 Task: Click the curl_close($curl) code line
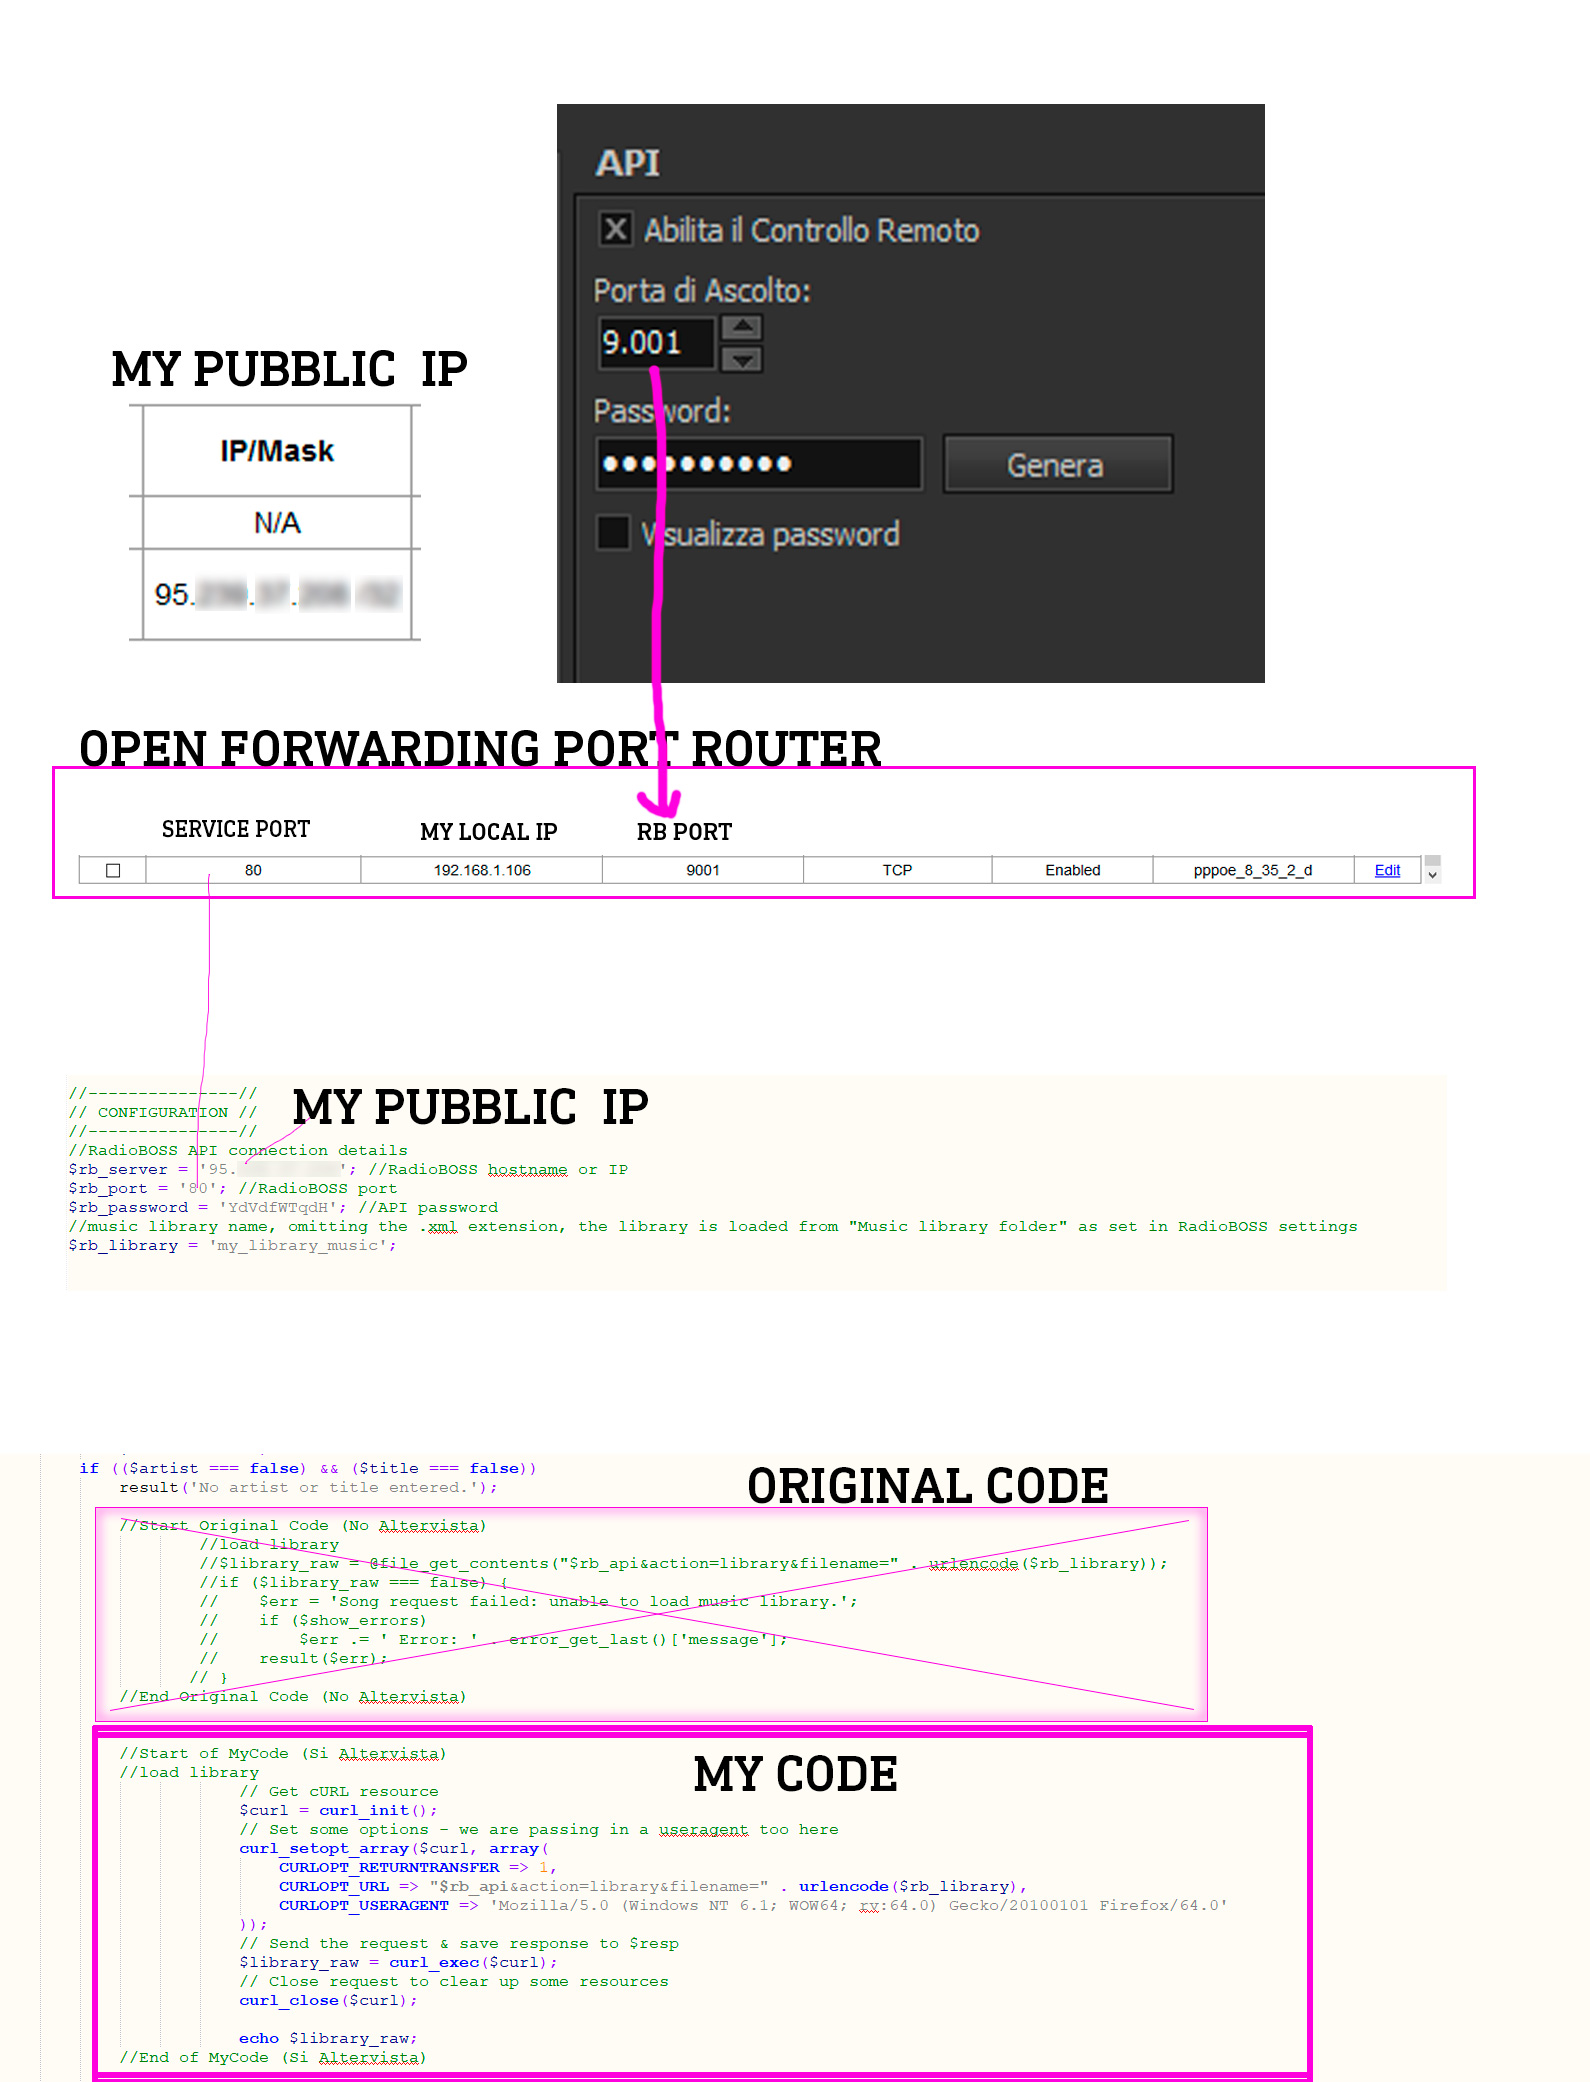pyautogui.click(x=328, y=2000)
